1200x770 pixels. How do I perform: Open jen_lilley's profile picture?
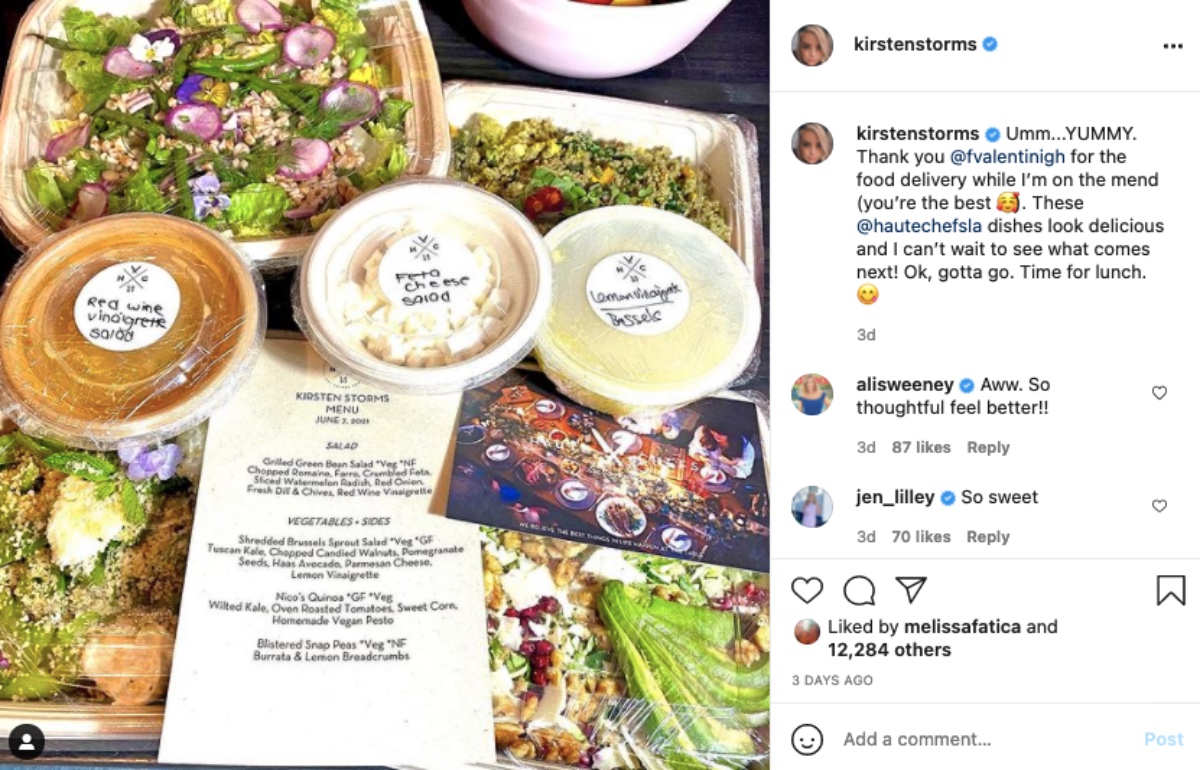coord(812,507)
